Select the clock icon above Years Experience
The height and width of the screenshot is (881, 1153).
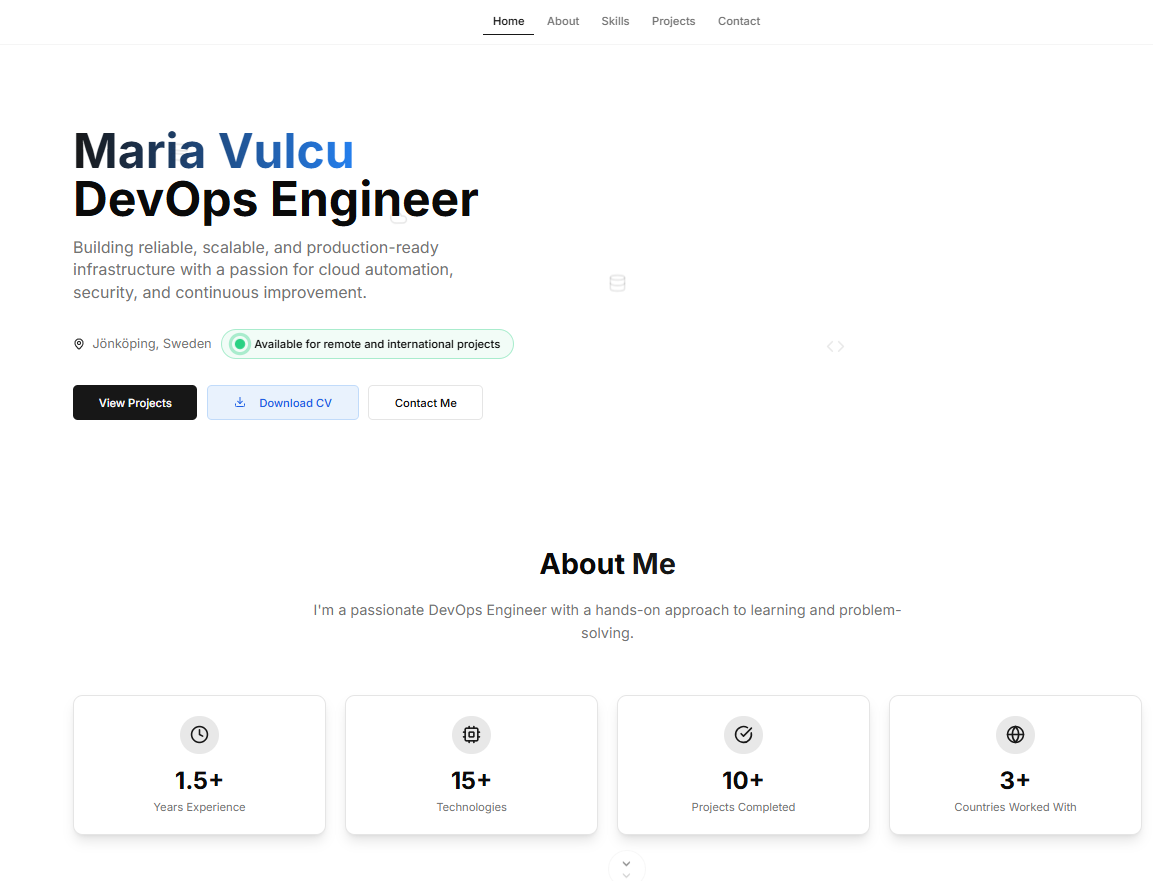pos(199,734)
